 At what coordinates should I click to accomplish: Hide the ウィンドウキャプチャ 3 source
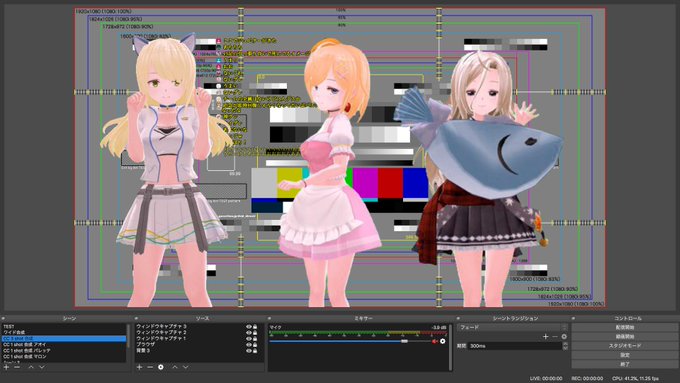249,327
